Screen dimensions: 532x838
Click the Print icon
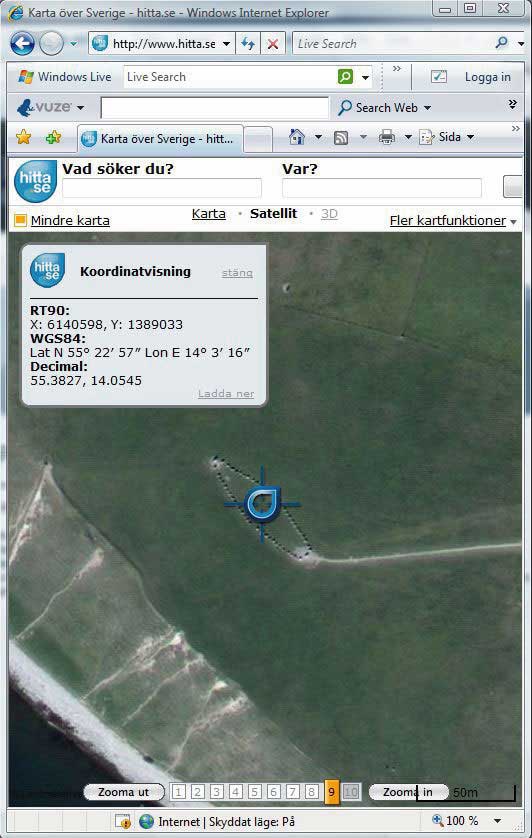tap(387, 137)
